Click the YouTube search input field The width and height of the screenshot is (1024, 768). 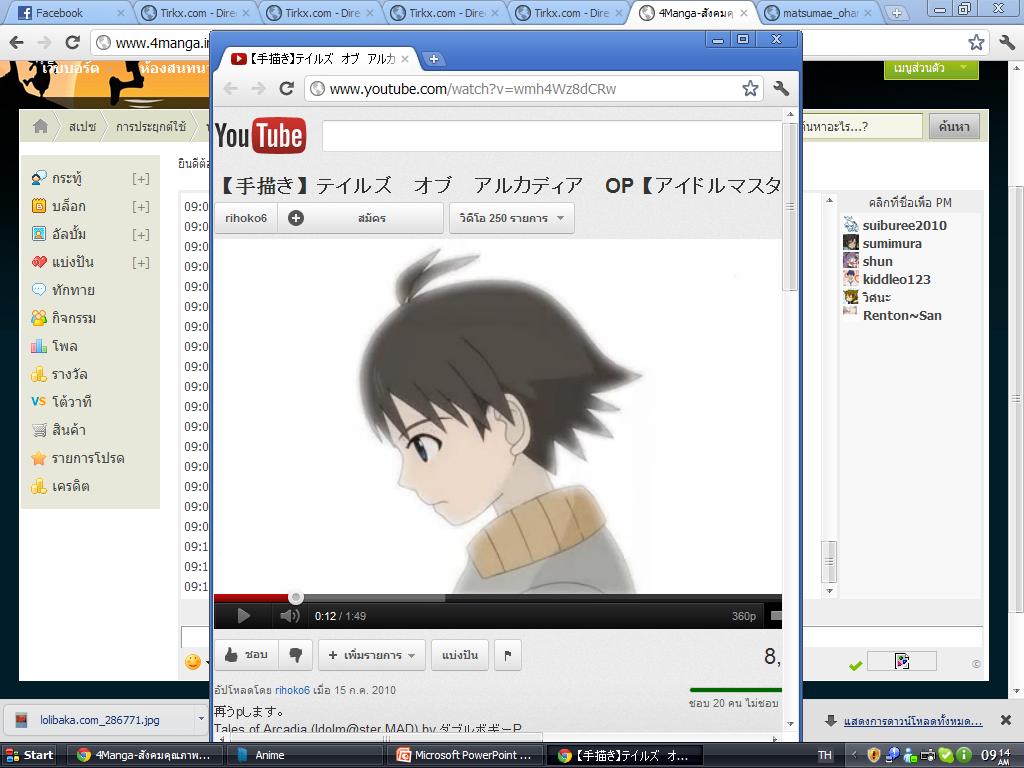tap(552, 136)
